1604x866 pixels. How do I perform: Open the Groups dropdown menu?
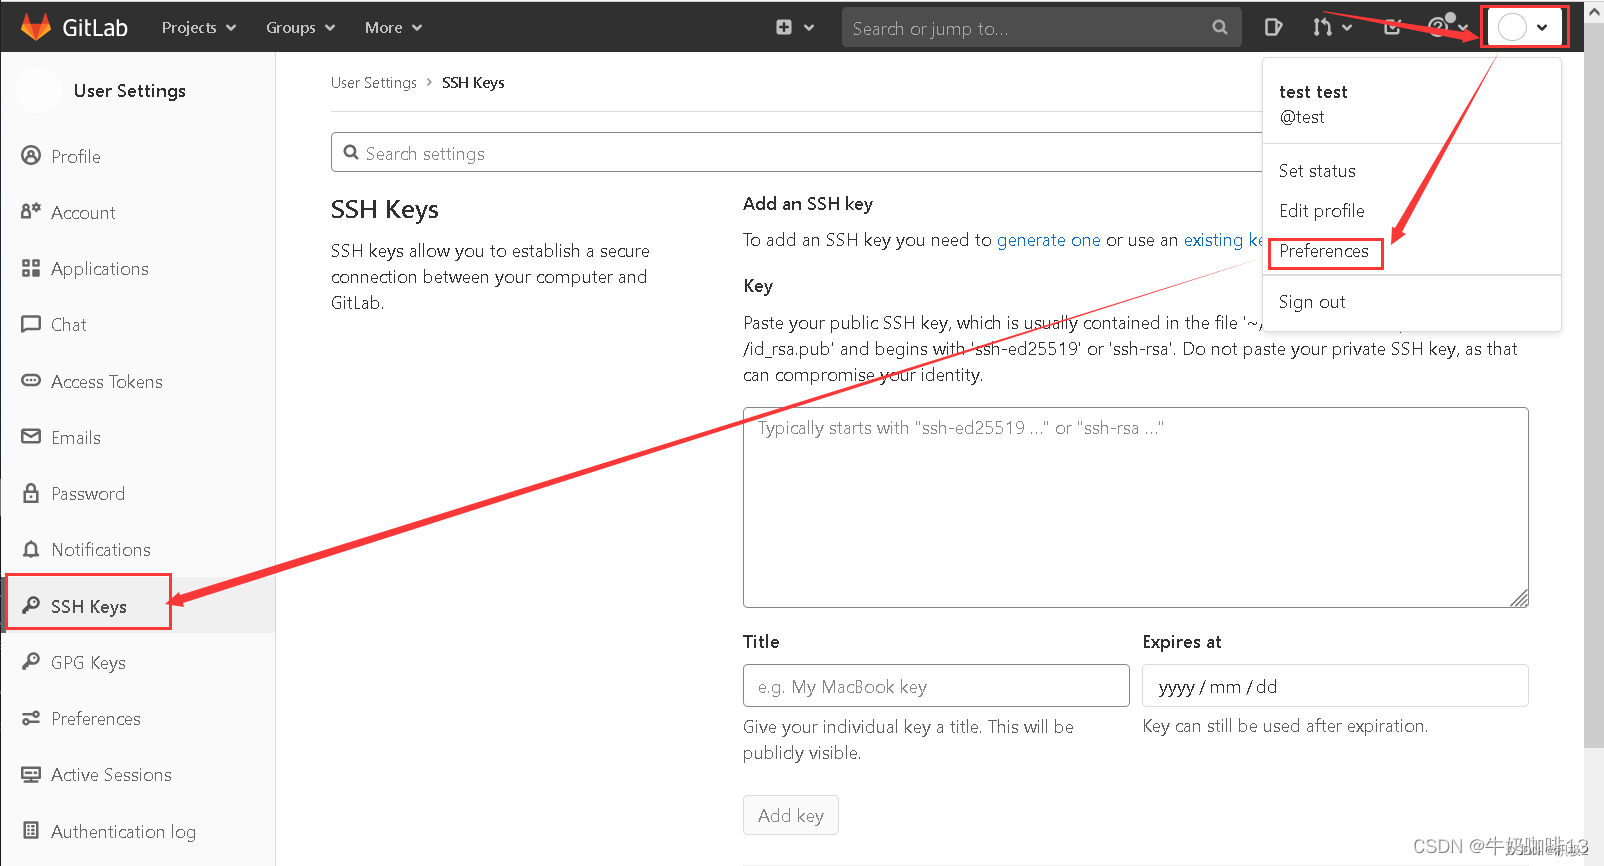tap(300, 28)
